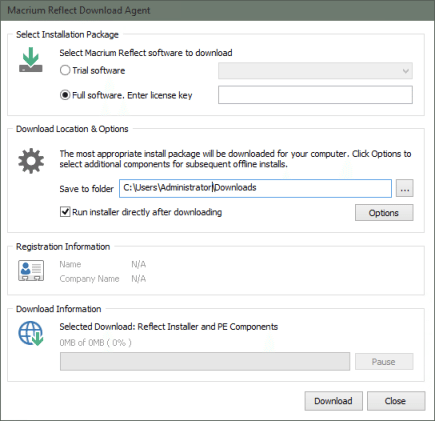Click the Pause button
Viewport: 435px width, 421px height.
(x=384, y=362)
